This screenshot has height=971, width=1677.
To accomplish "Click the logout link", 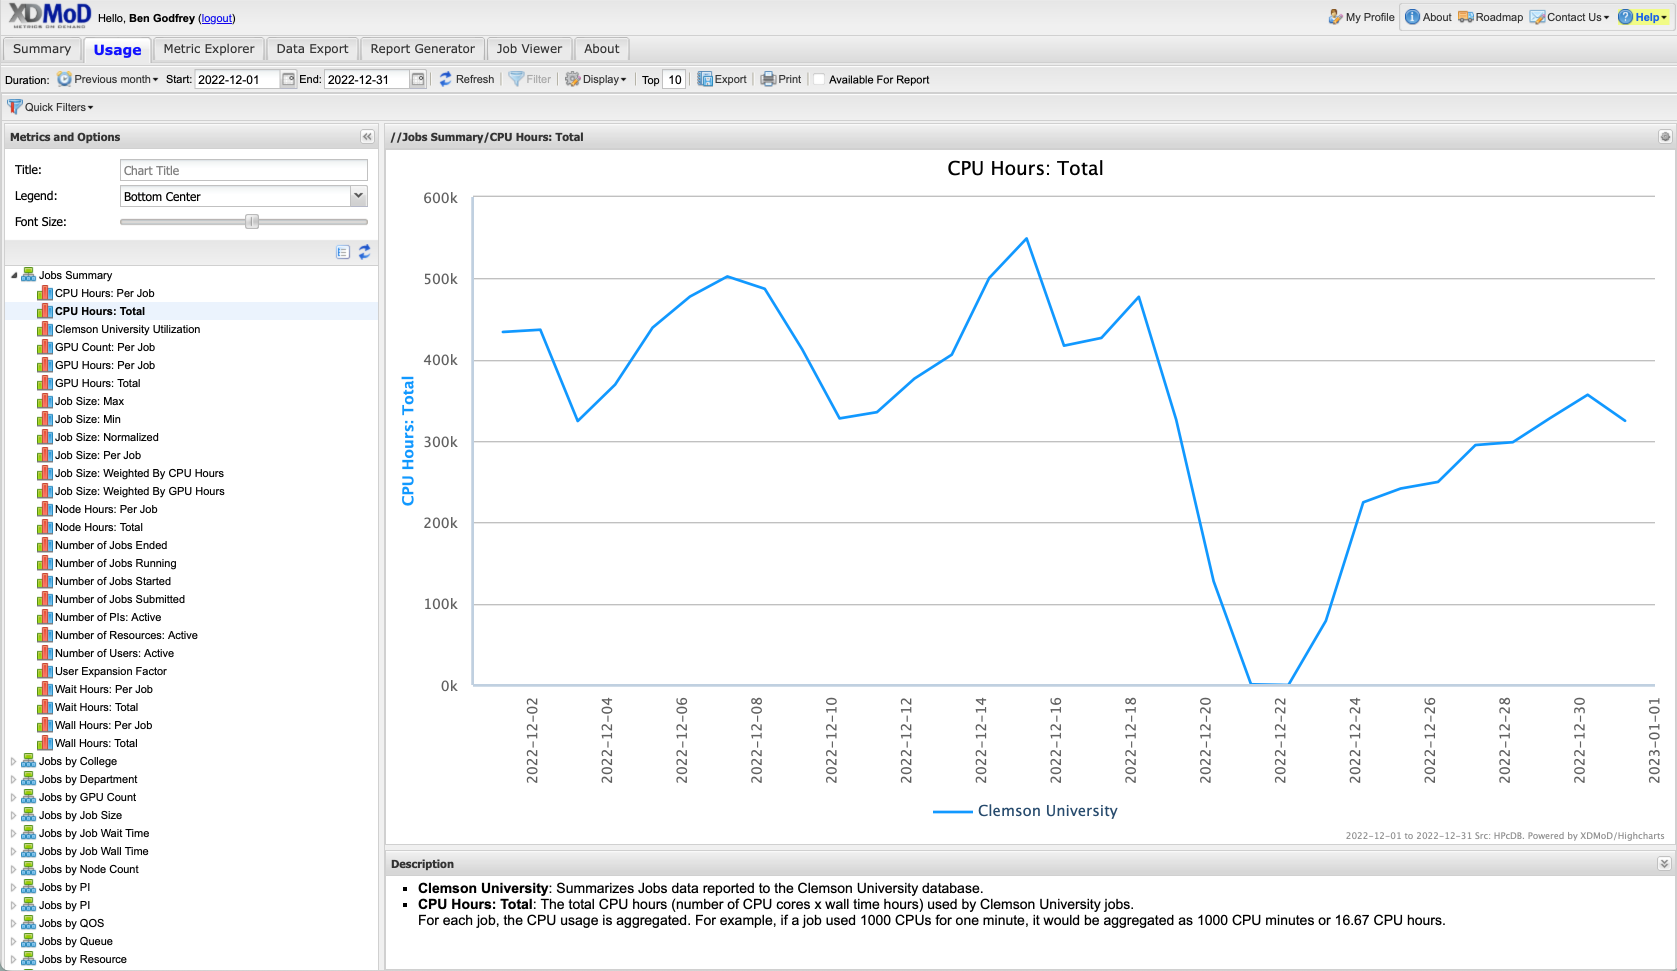I will pos(217,18).
